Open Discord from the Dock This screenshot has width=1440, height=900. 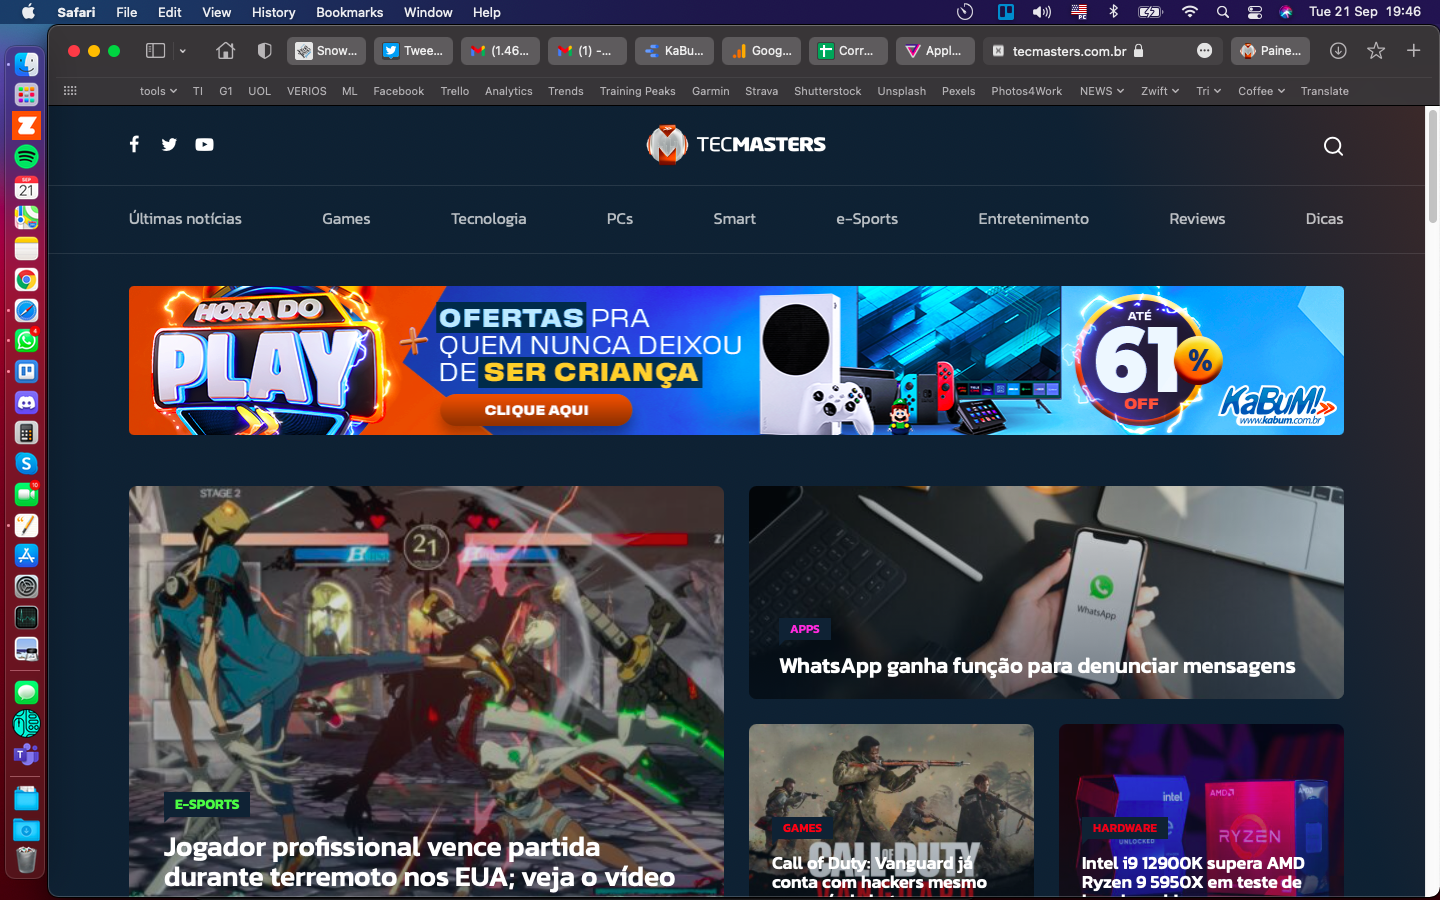tap(26, 402)
